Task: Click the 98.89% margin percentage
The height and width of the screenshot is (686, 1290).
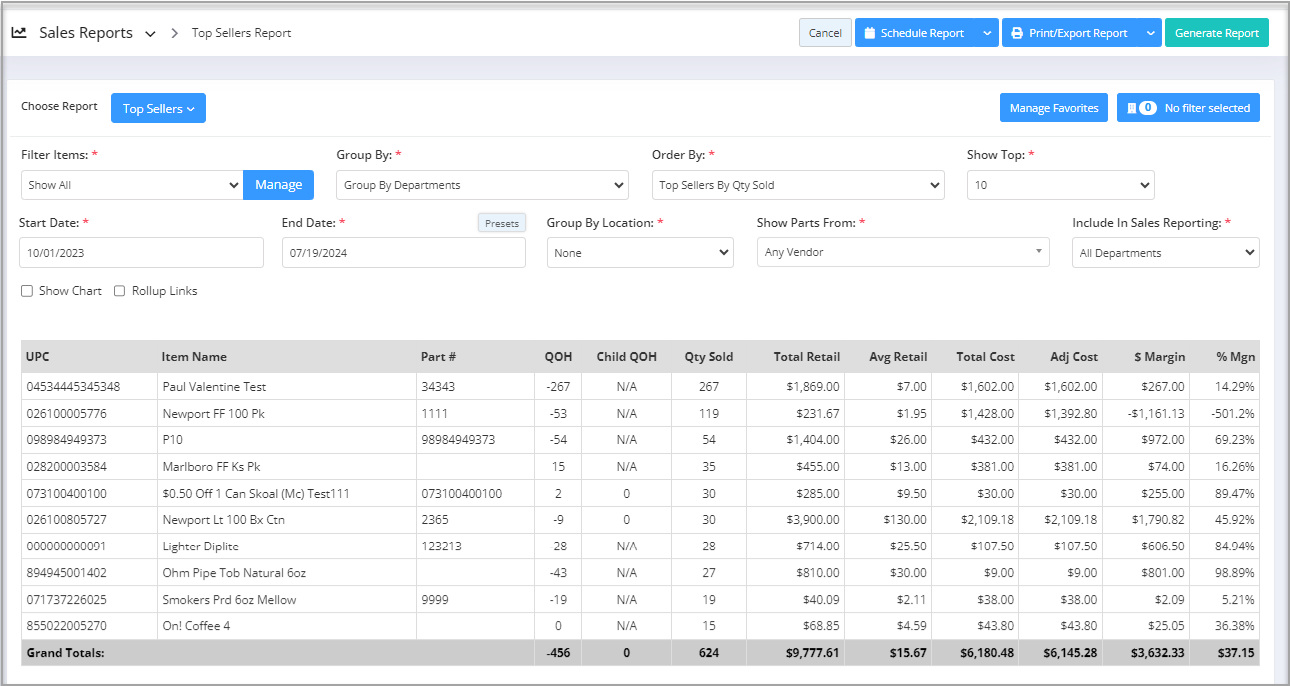Action: (x=1235, y=574)
